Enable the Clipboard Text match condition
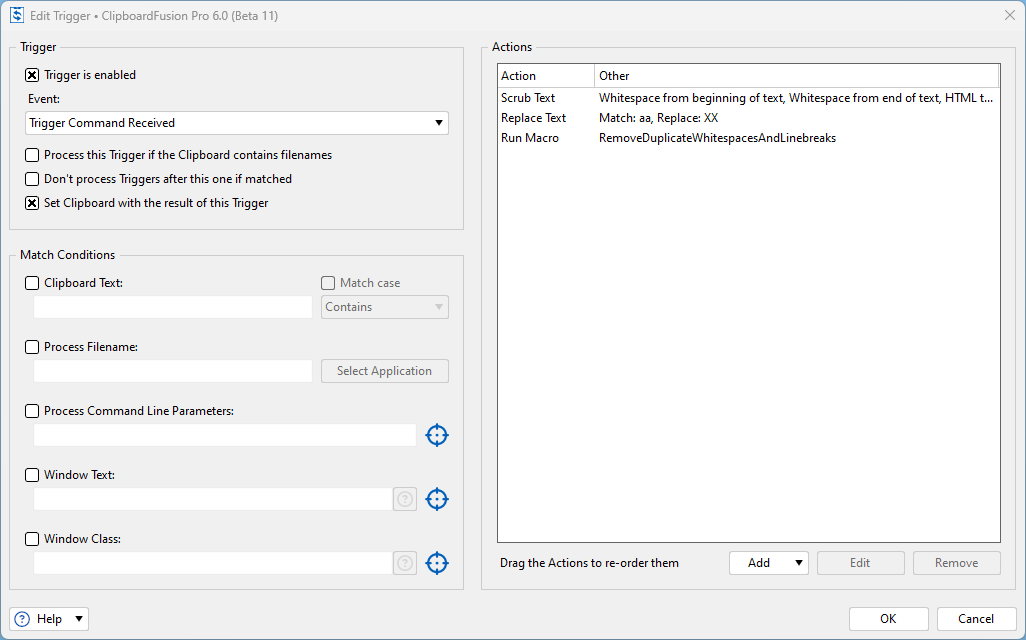 coord(32,283)
